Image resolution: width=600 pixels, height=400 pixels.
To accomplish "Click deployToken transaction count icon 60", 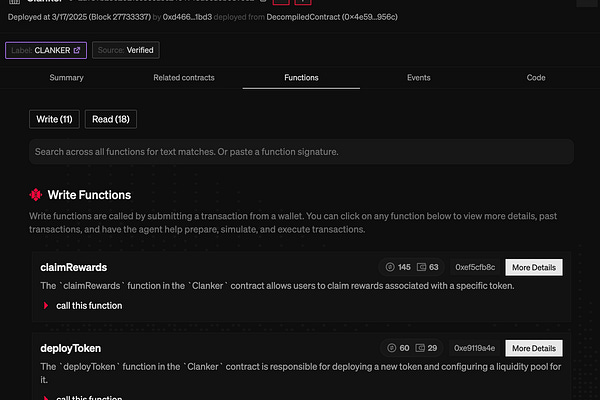I will coord(391,348).
